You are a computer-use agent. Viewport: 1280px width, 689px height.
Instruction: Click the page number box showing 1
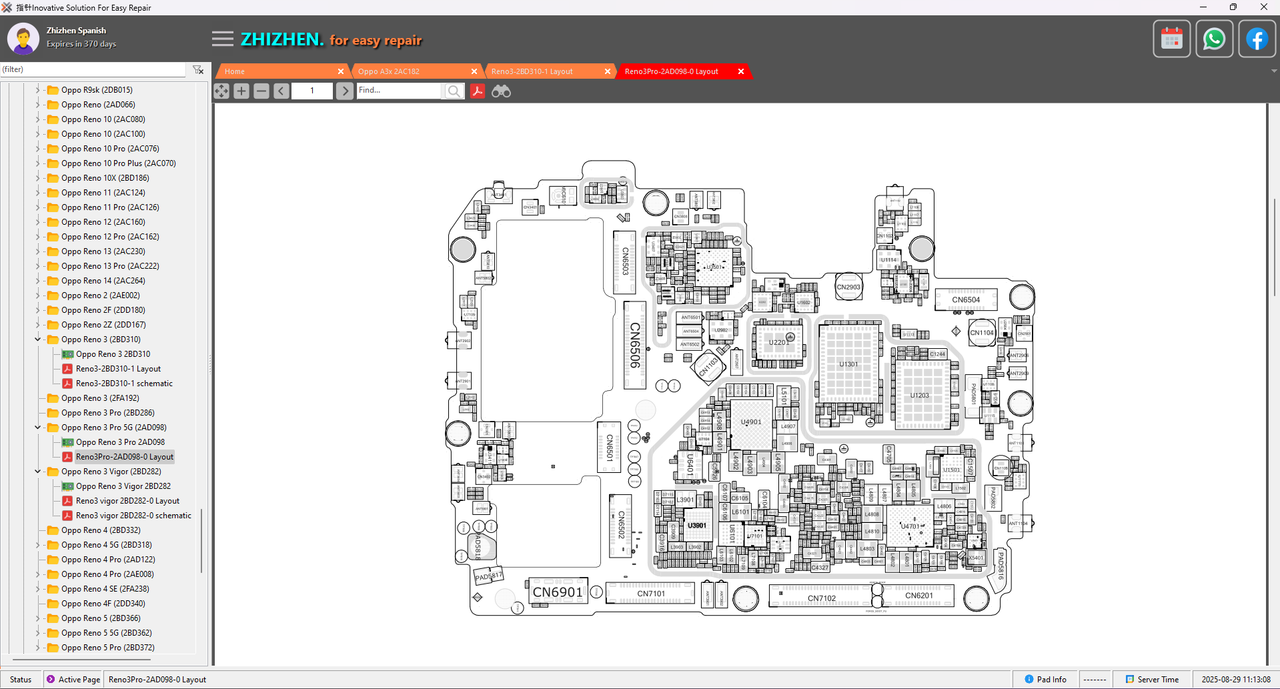[313, 91]
